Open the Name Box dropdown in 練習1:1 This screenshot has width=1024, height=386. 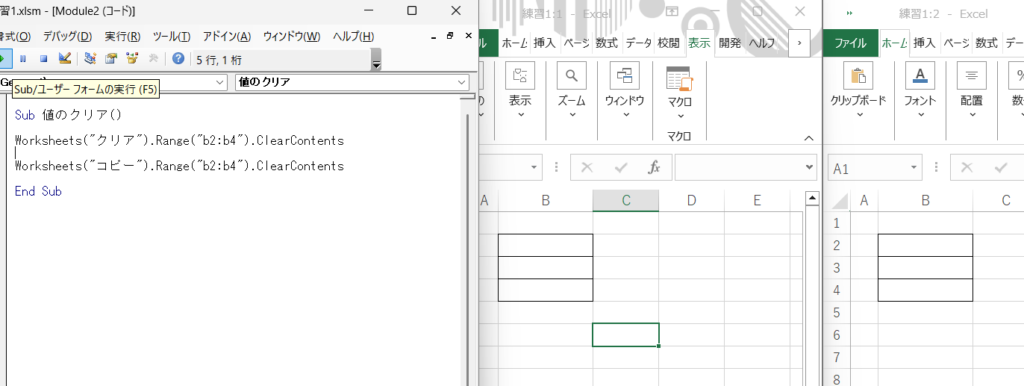pos(535,168)
